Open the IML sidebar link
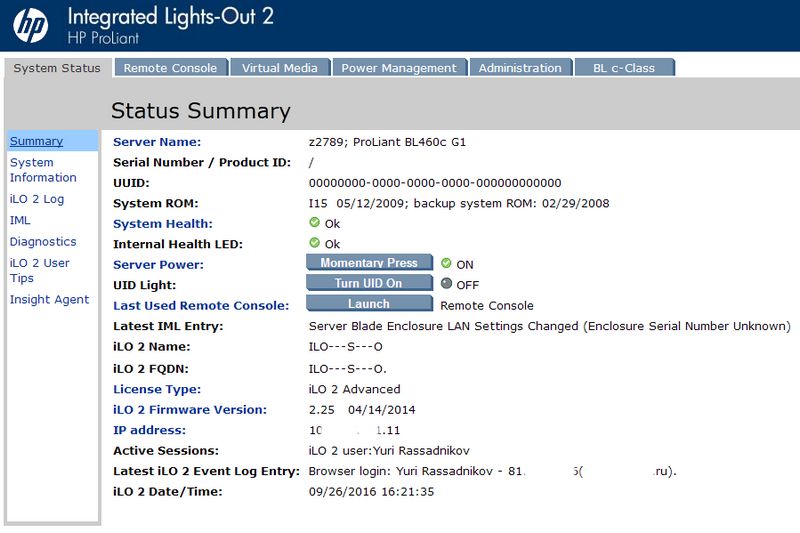This screenshot has width=800, height=533. 20,220
